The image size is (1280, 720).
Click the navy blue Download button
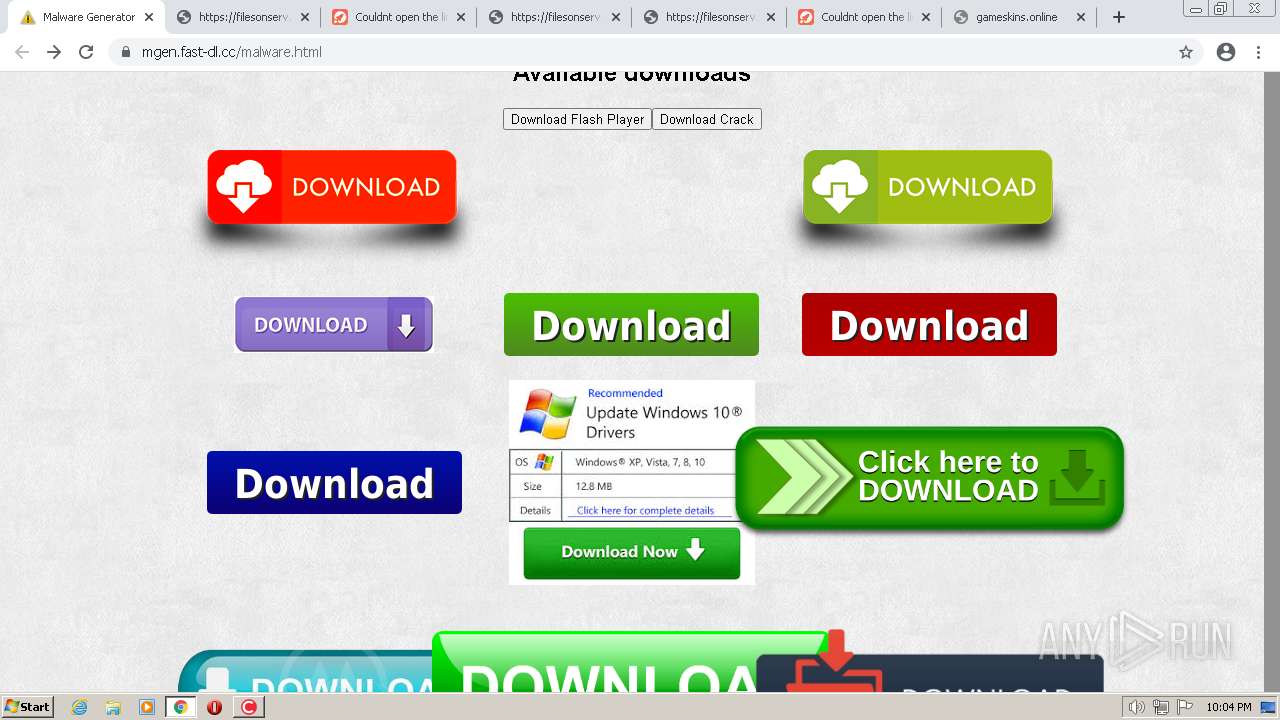[334, 482]
